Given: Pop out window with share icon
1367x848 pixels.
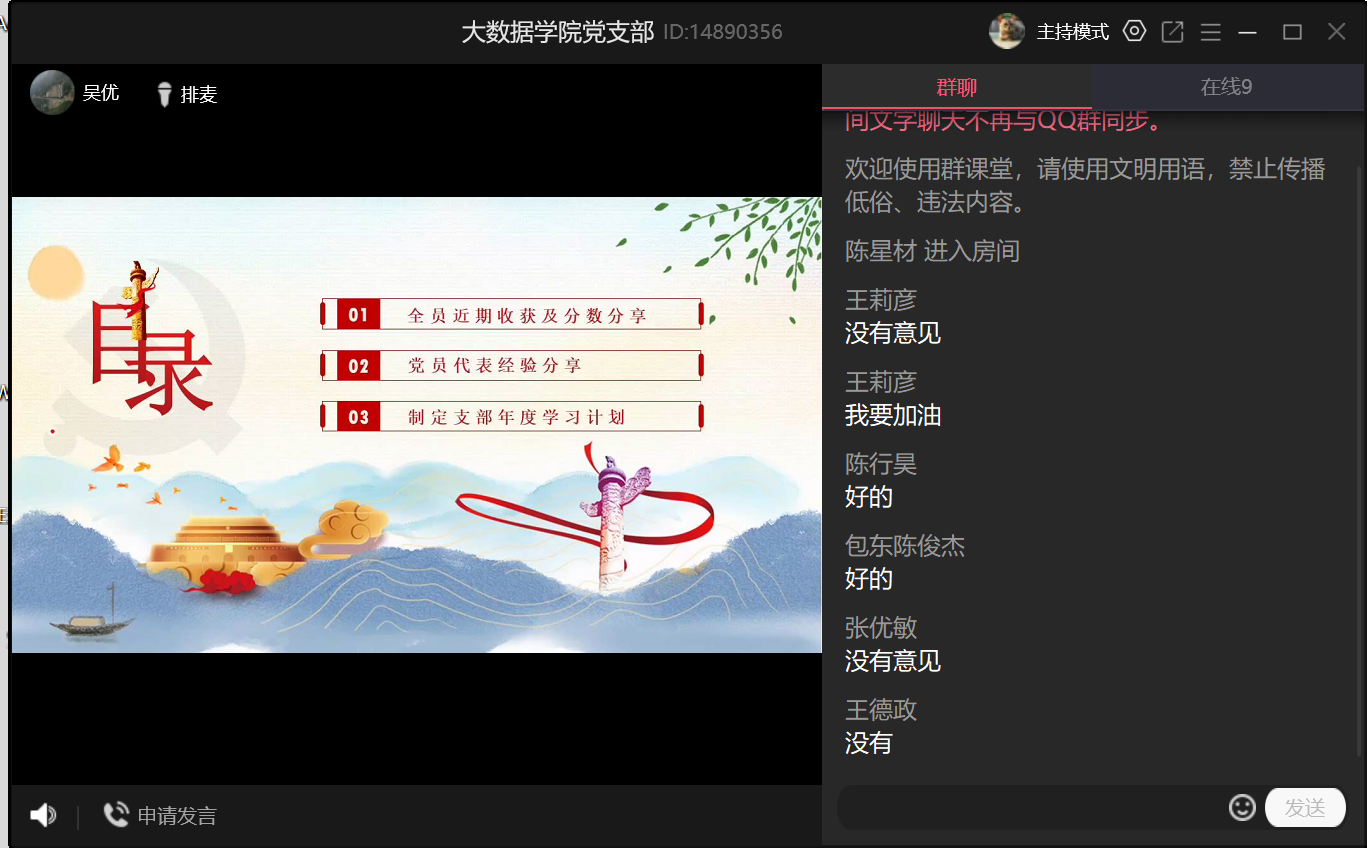Looking at the screenshot, I should pos(1172,32).
